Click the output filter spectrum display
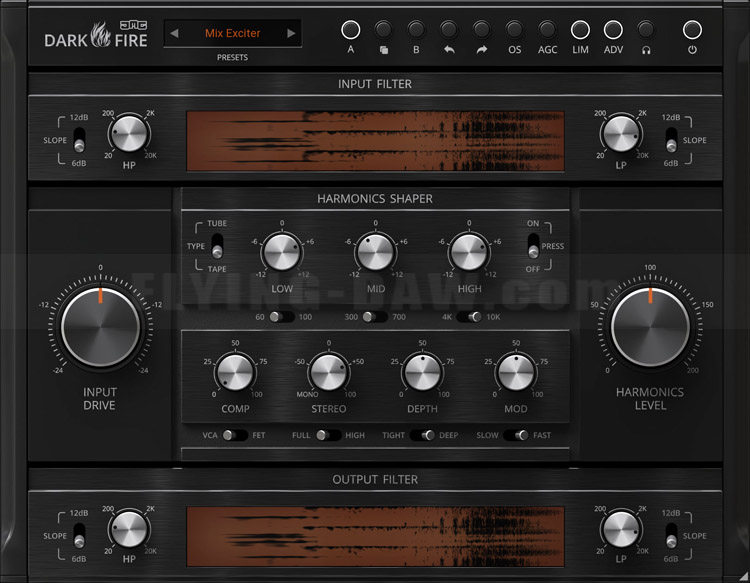 (x=375, y=537)
